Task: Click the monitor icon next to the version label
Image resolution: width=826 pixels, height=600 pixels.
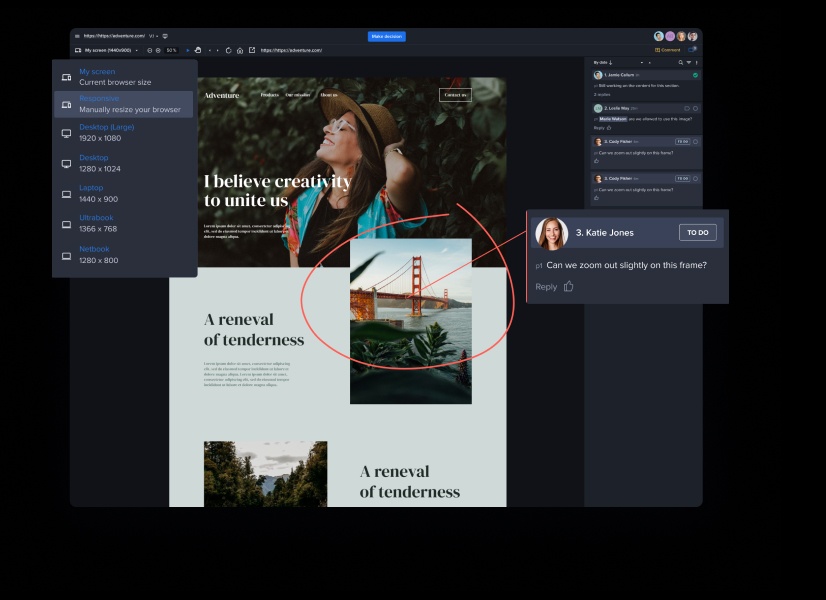Action: point(165,36)
